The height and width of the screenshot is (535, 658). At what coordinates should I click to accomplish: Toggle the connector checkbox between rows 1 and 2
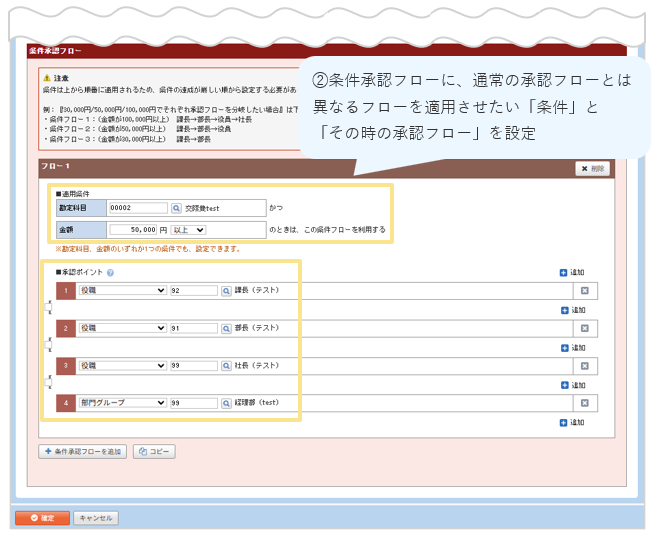pyautogui.click(x=49, y=308)
